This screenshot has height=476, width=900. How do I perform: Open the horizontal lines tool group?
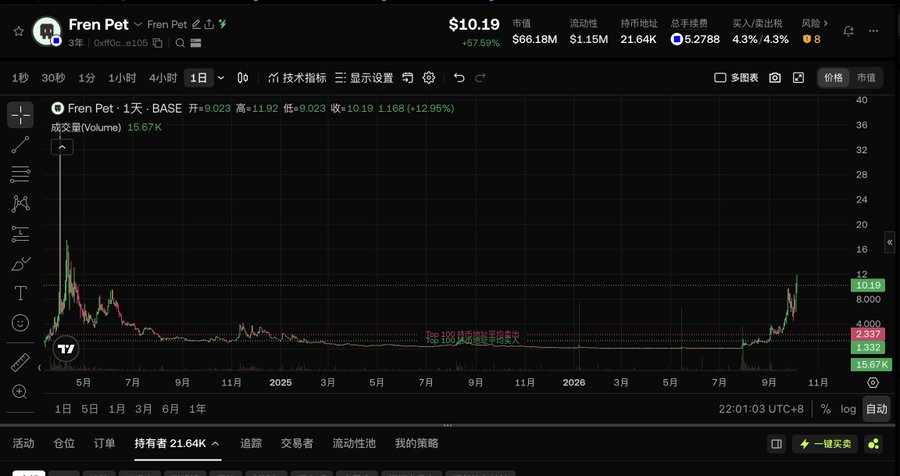click(20, 174)
